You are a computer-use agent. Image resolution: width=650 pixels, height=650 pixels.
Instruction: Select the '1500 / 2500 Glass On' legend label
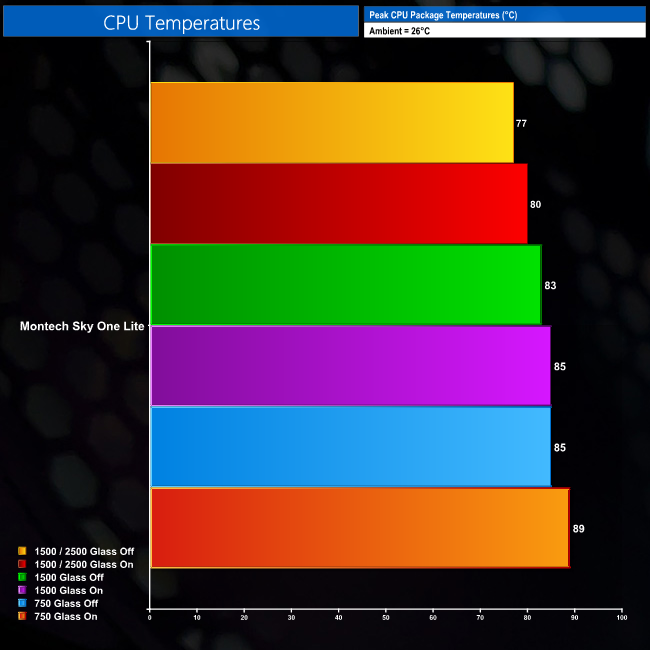tap(84, 564)
